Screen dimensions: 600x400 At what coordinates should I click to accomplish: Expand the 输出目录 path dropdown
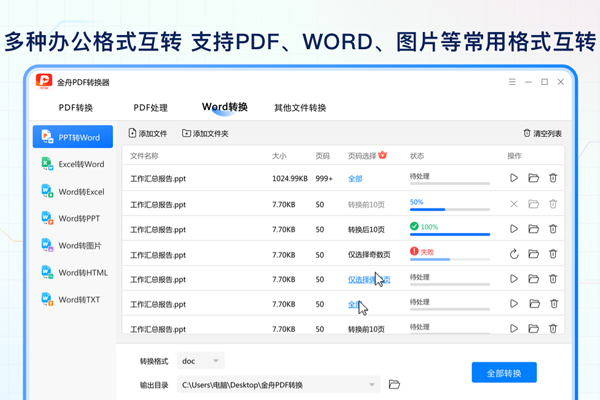(373, 384)
